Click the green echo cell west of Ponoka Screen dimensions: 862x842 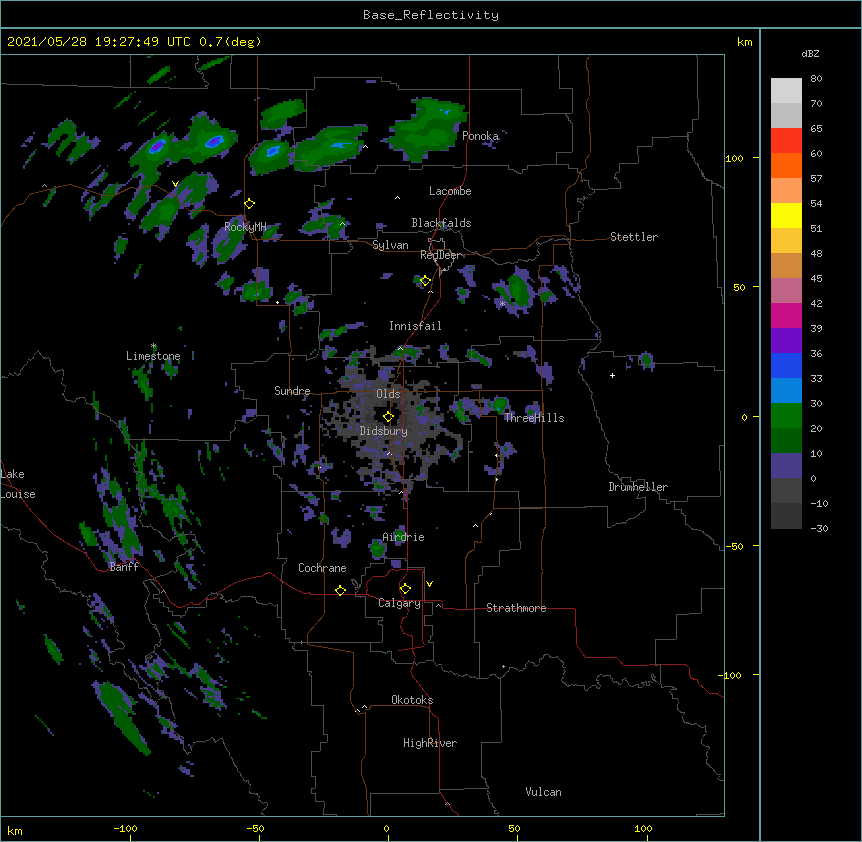tap(428, 129)
